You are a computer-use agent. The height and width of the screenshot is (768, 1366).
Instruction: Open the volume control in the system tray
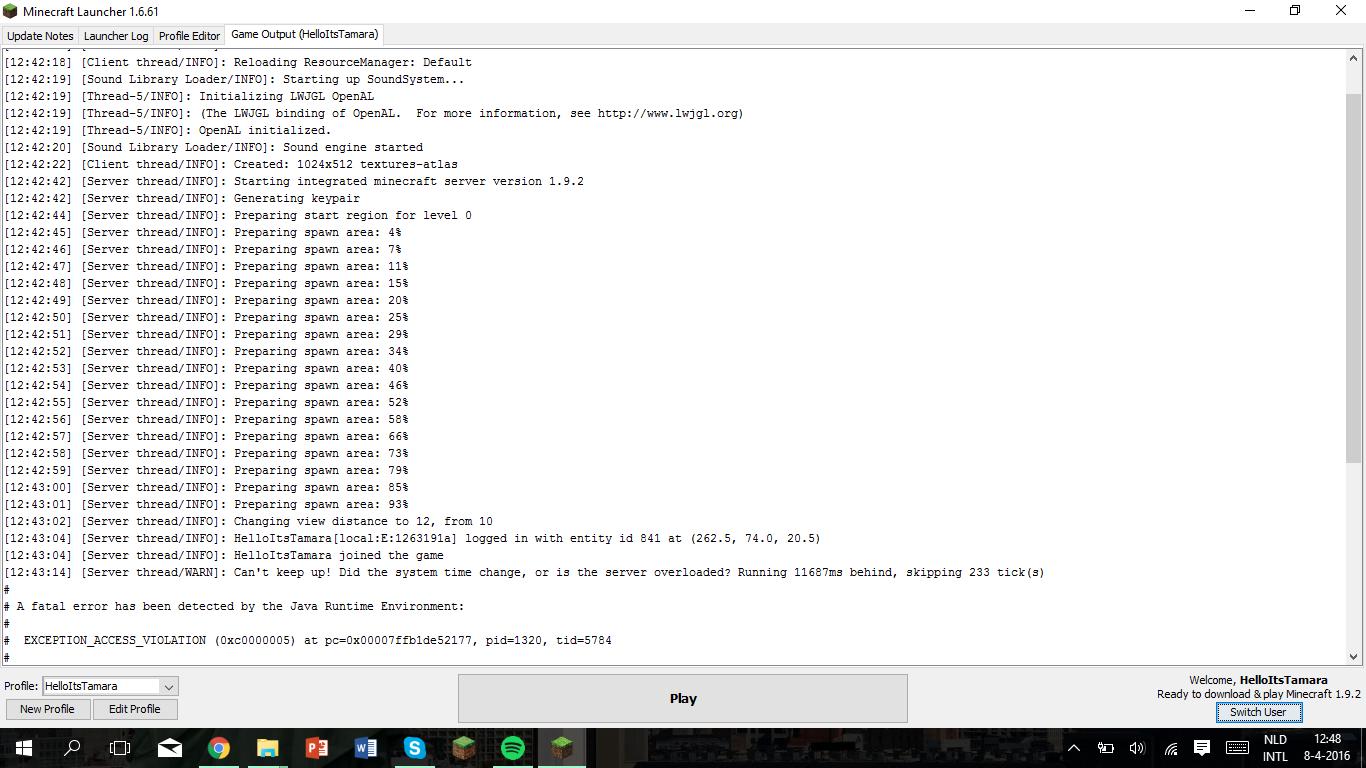(1137, 747)
